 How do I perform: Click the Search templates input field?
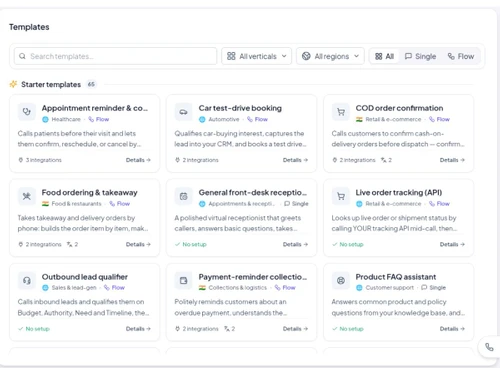pyautogui.click(x=115, y=56)
